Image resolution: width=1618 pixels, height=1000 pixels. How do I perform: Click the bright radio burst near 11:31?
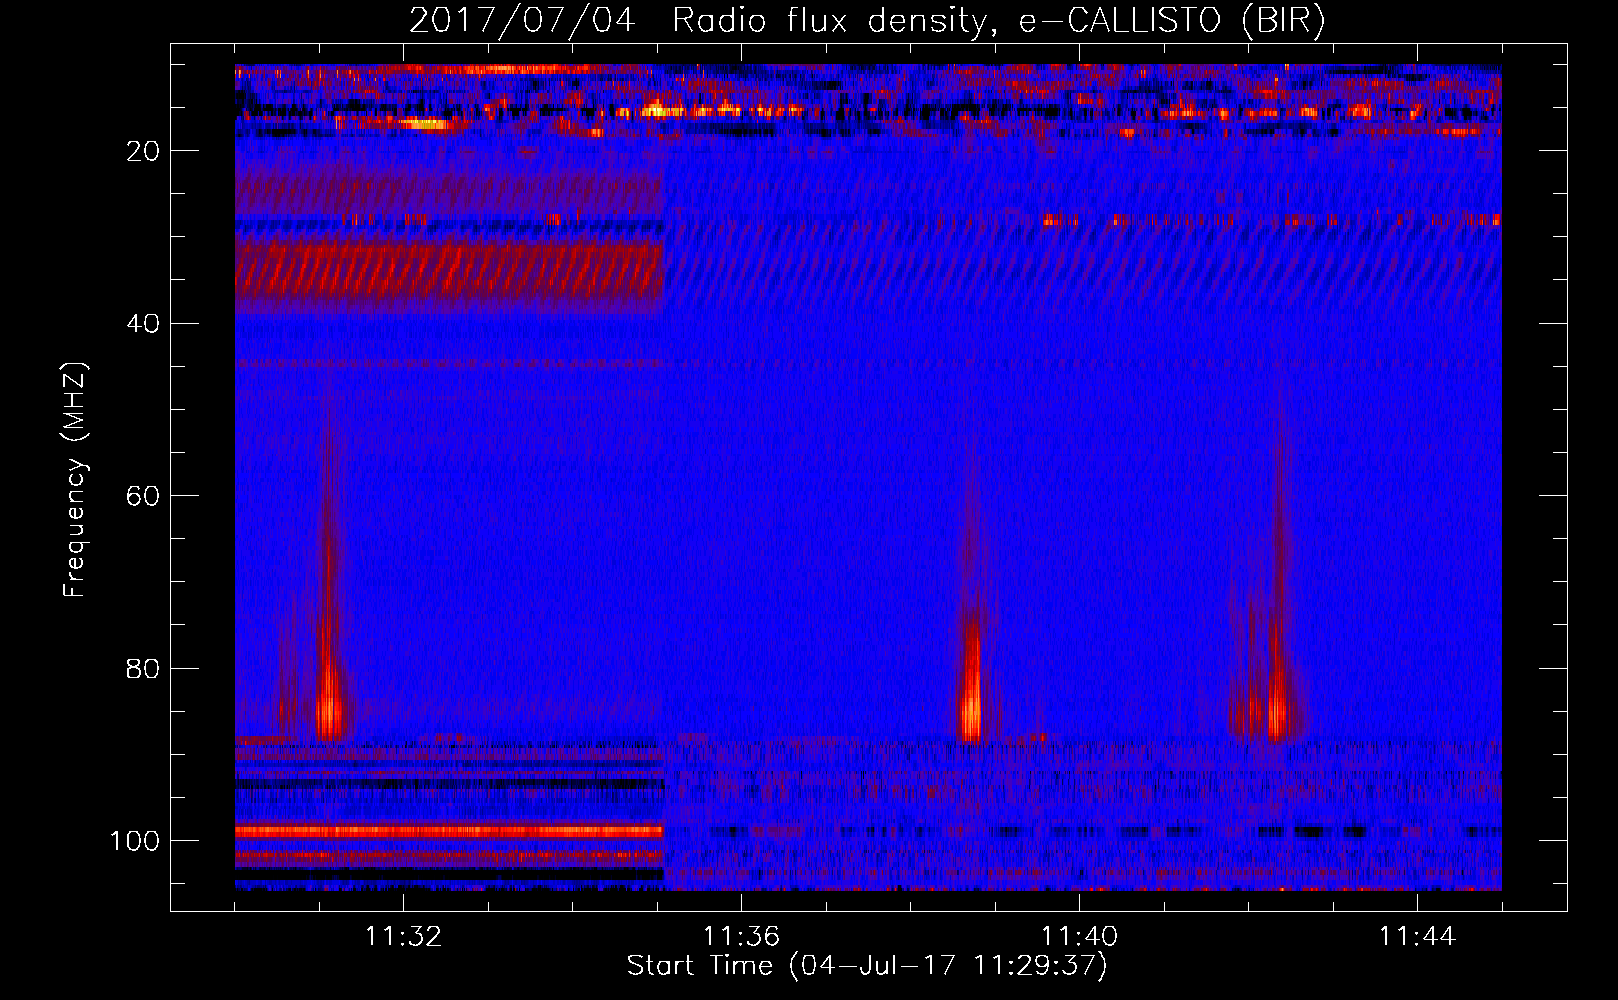[328, 690]
